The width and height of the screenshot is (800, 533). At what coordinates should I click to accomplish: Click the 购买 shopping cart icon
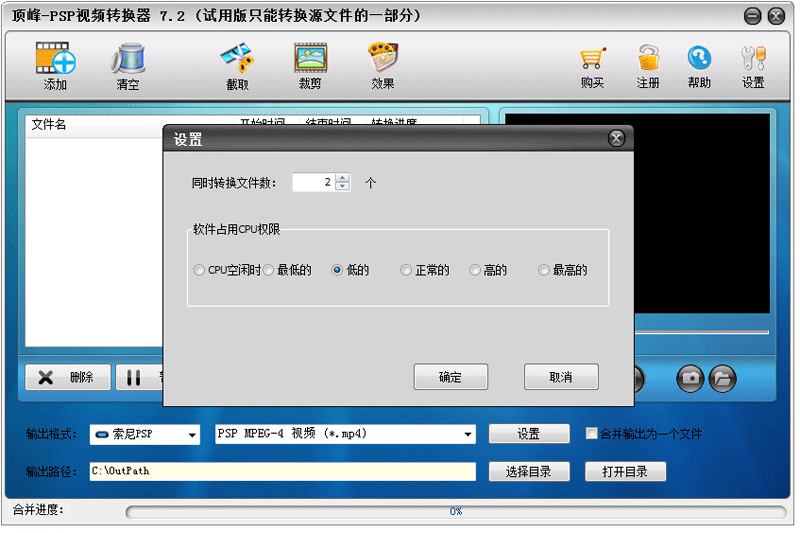click(x=592, y=58)
